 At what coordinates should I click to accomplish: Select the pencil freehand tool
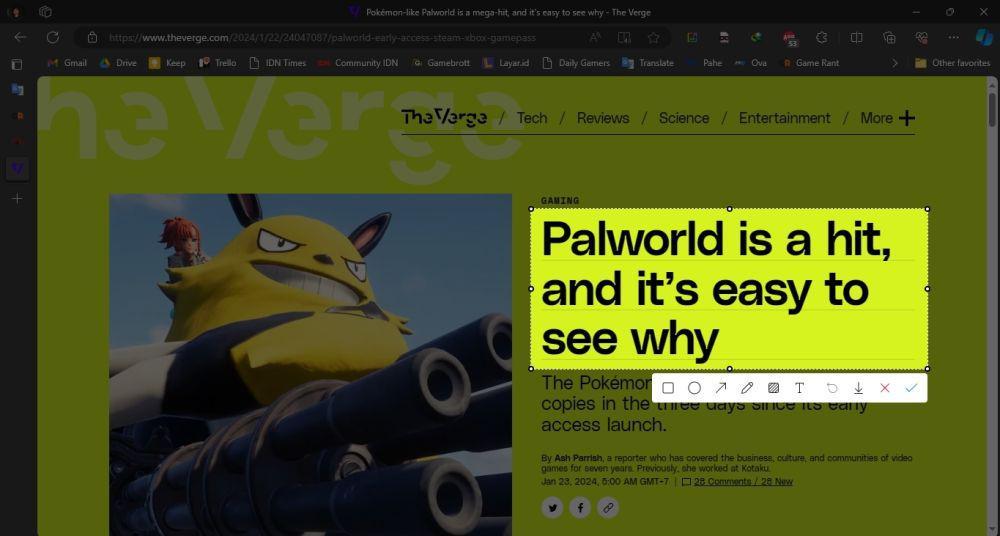[x=747, y=388]
